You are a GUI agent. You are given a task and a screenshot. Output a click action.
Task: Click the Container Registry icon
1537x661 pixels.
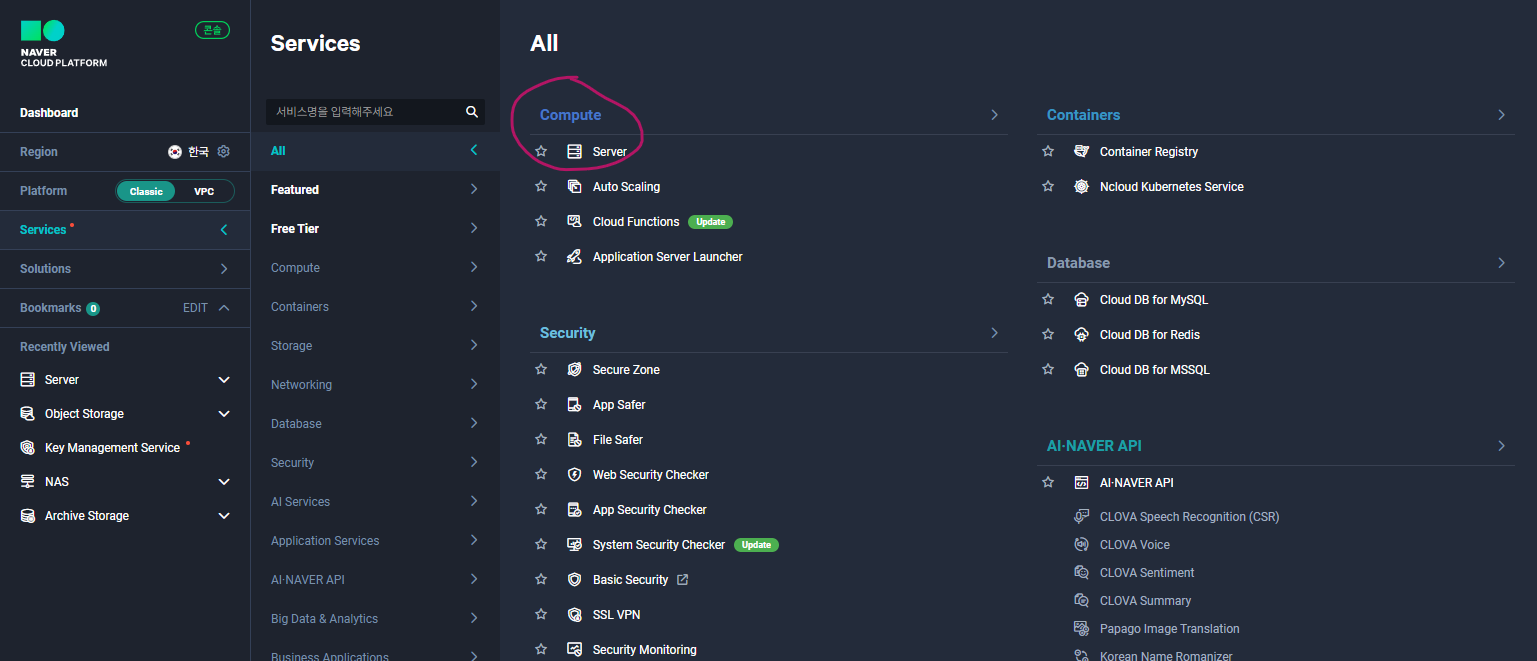(1081, 152)
